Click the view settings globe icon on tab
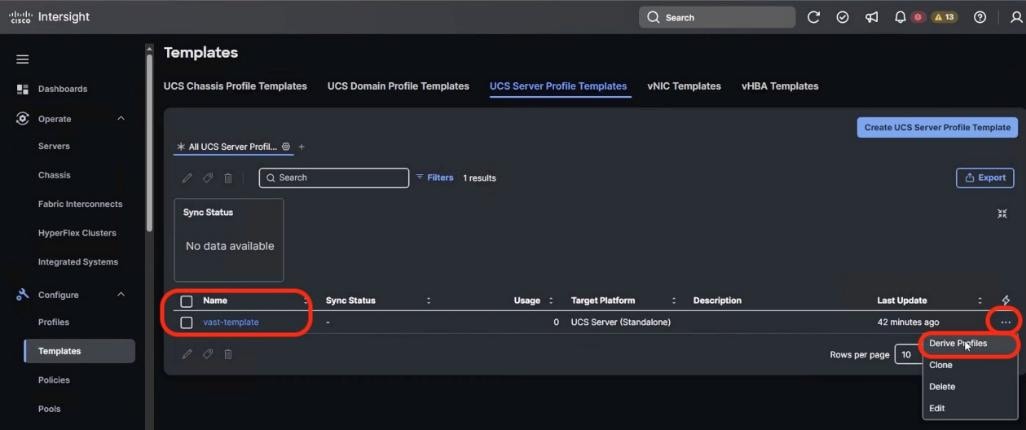The image size is (1026, 430). point(286,147)
